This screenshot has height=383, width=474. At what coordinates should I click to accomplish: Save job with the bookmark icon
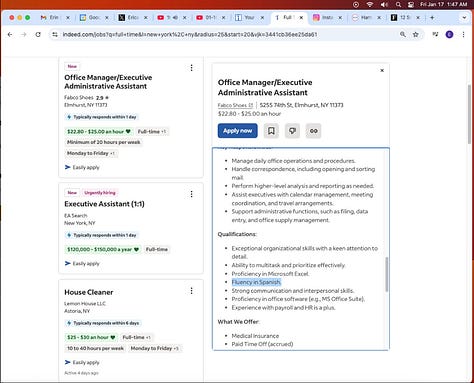271,131
